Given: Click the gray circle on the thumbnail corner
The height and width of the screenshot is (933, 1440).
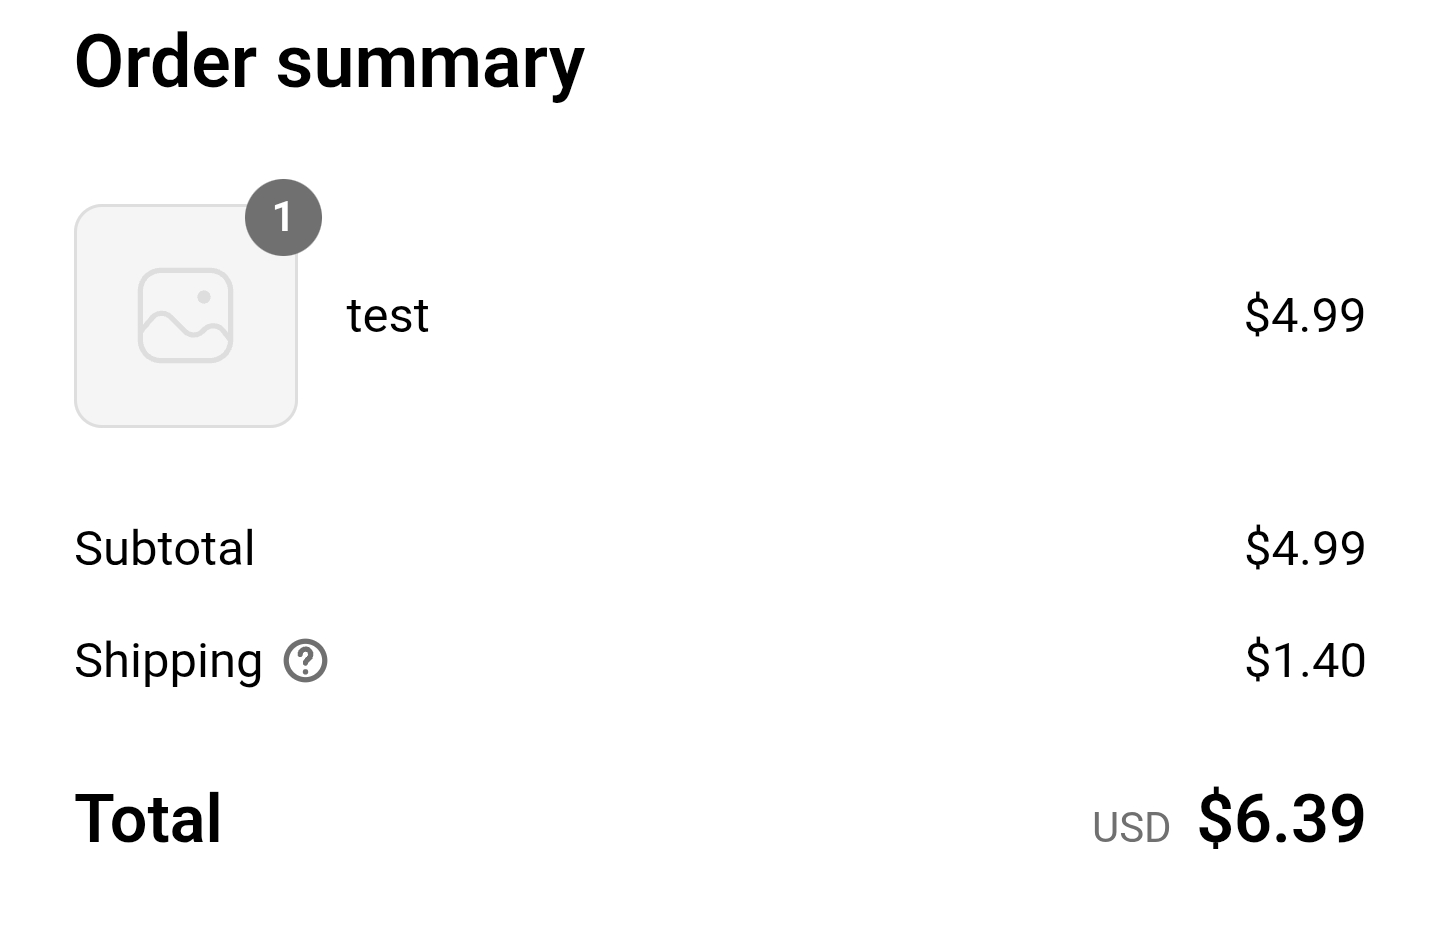Looking at the screenshot, I should pos(283,217).
